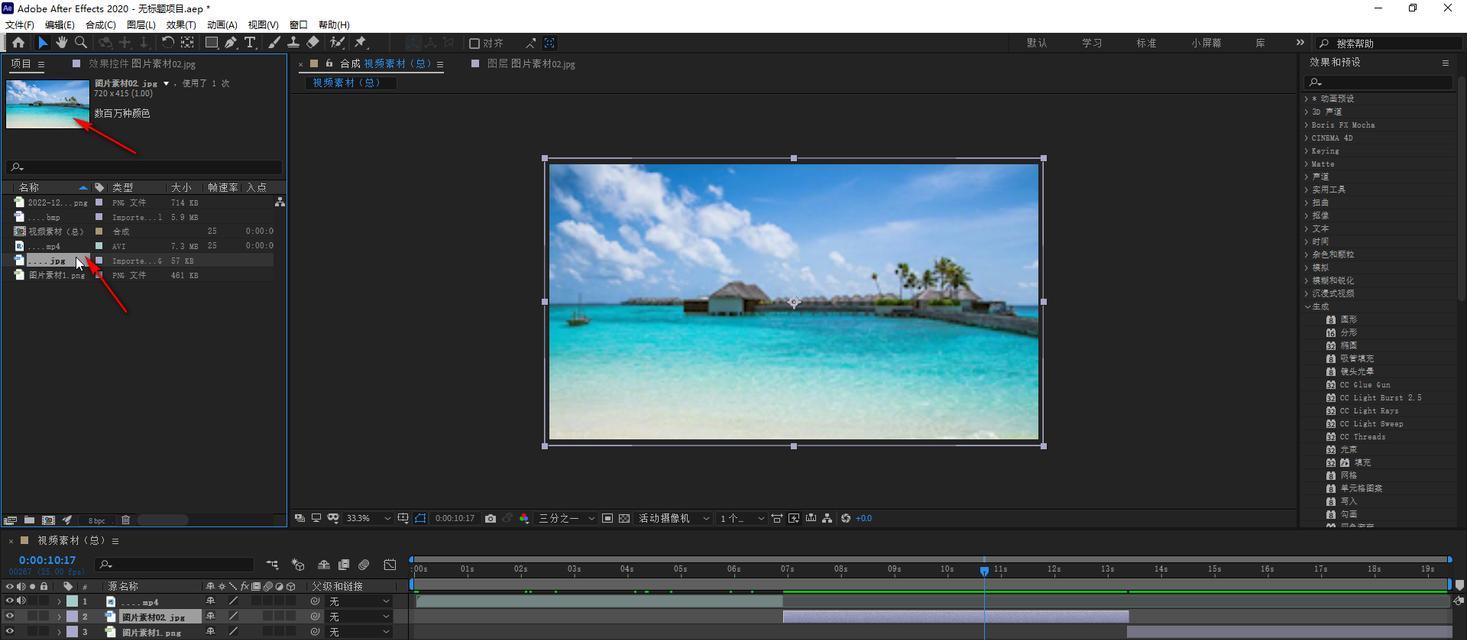The image size is (1467, 640).
Task: Show more workspaces with the double chevron
Action: point(1300,43)
